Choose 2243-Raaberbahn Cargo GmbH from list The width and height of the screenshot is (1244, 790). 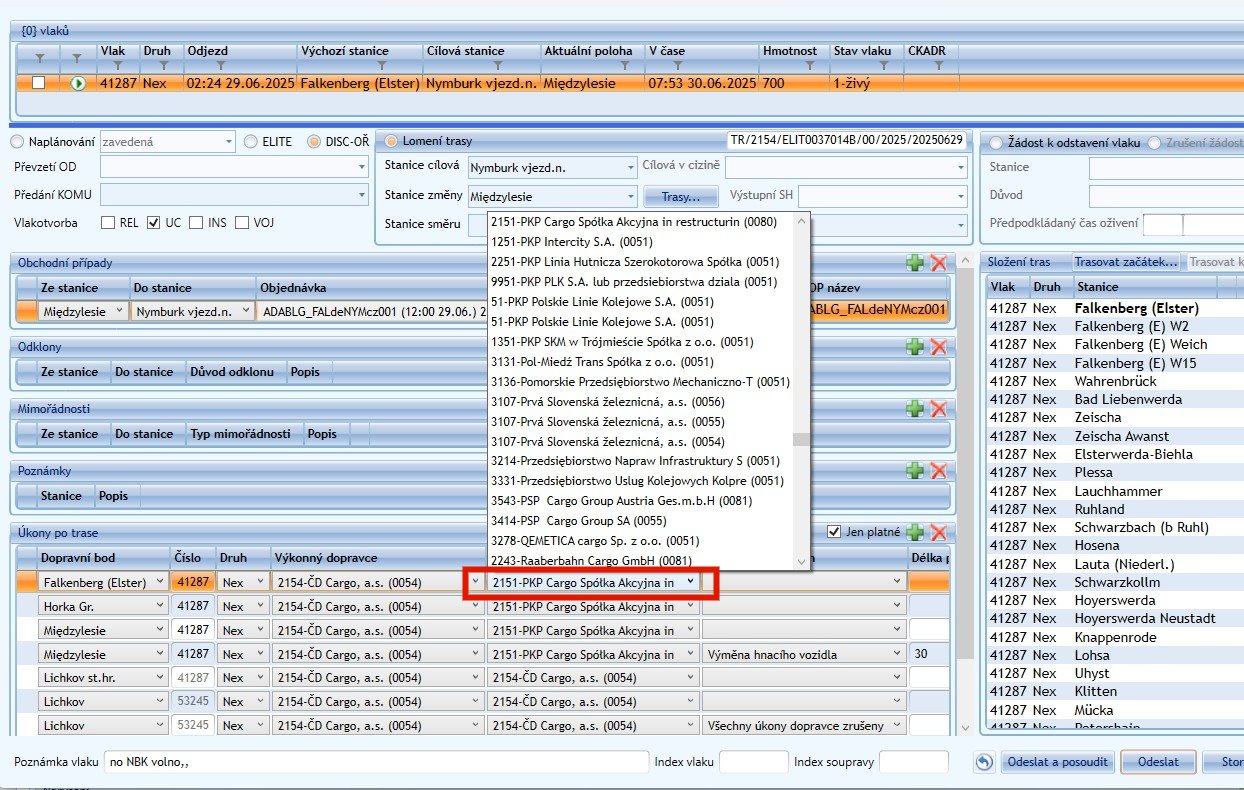pos(592,561)
